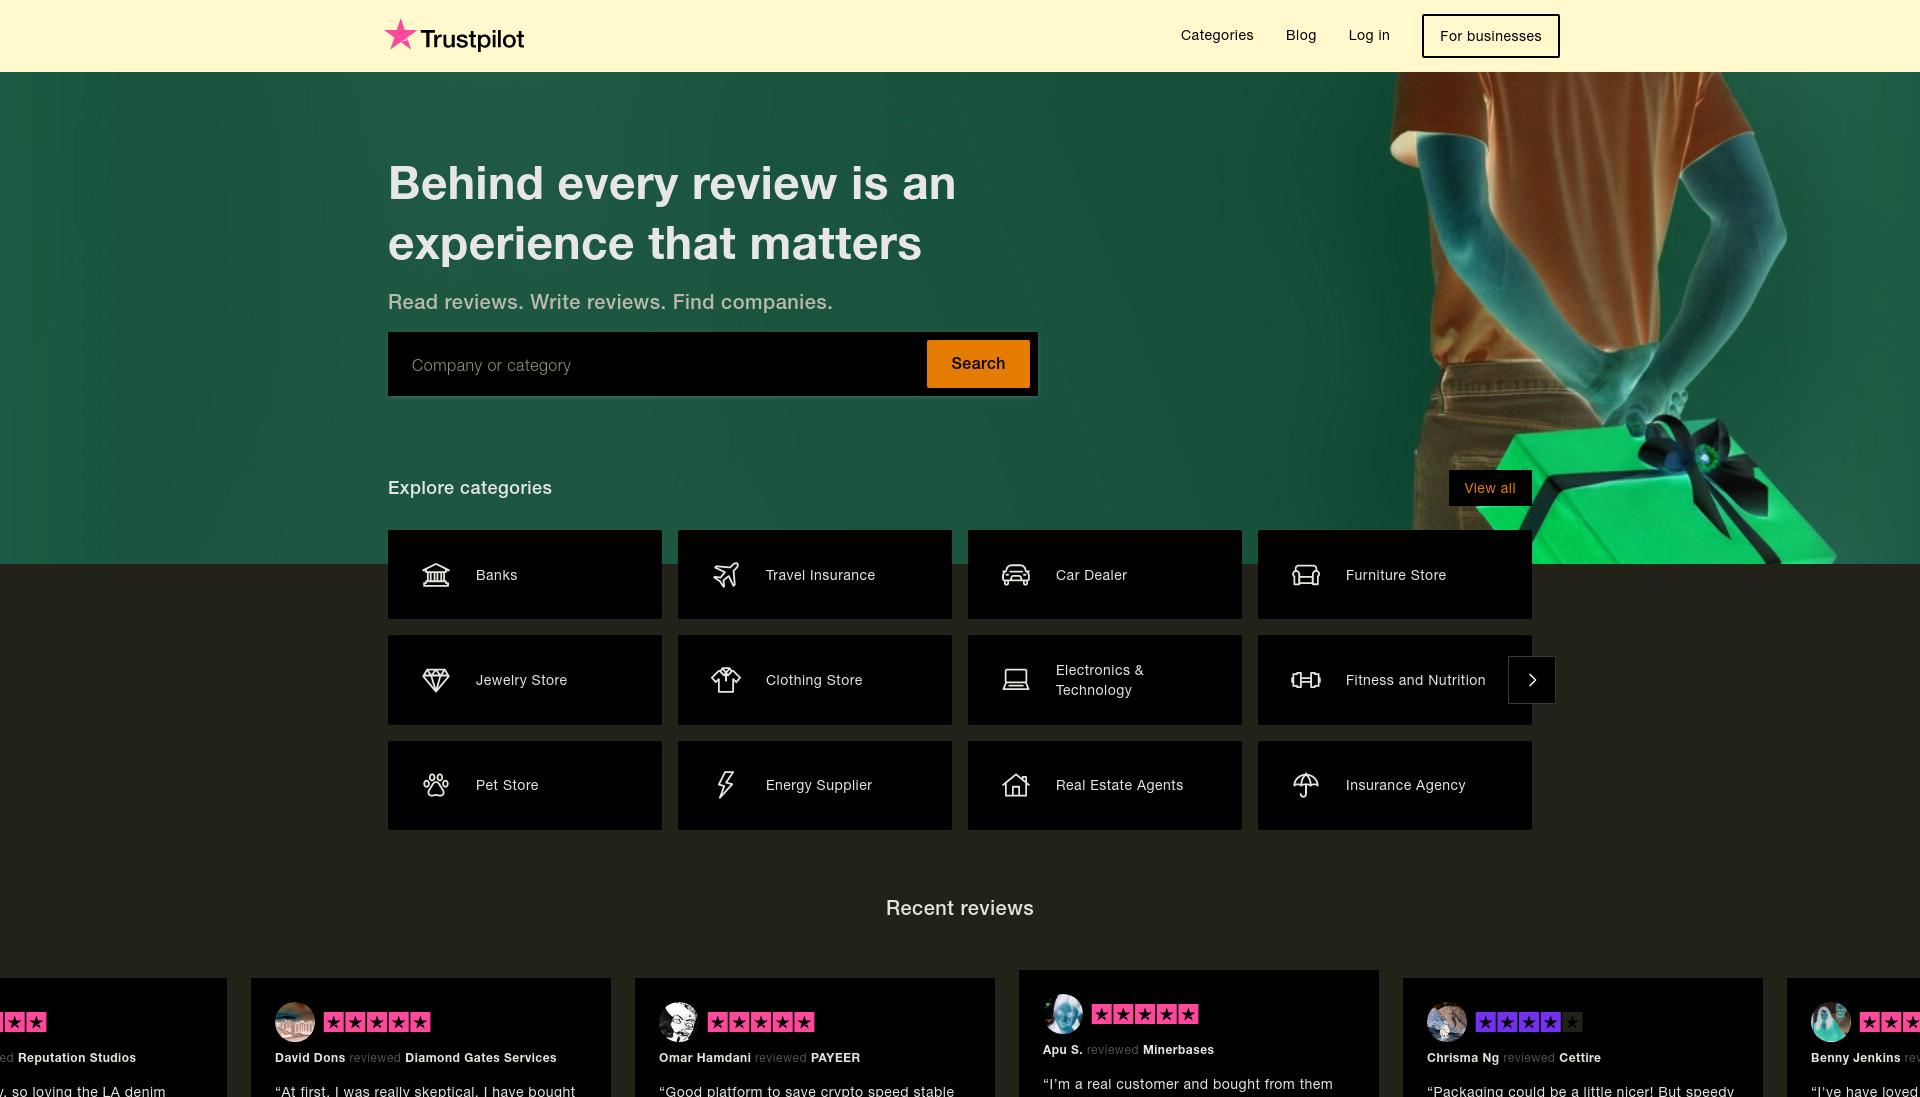The height and width of the screenshot is (1097, 1920).
Task: Open the Real Estate Agents category
Action: pos(1105,785)
